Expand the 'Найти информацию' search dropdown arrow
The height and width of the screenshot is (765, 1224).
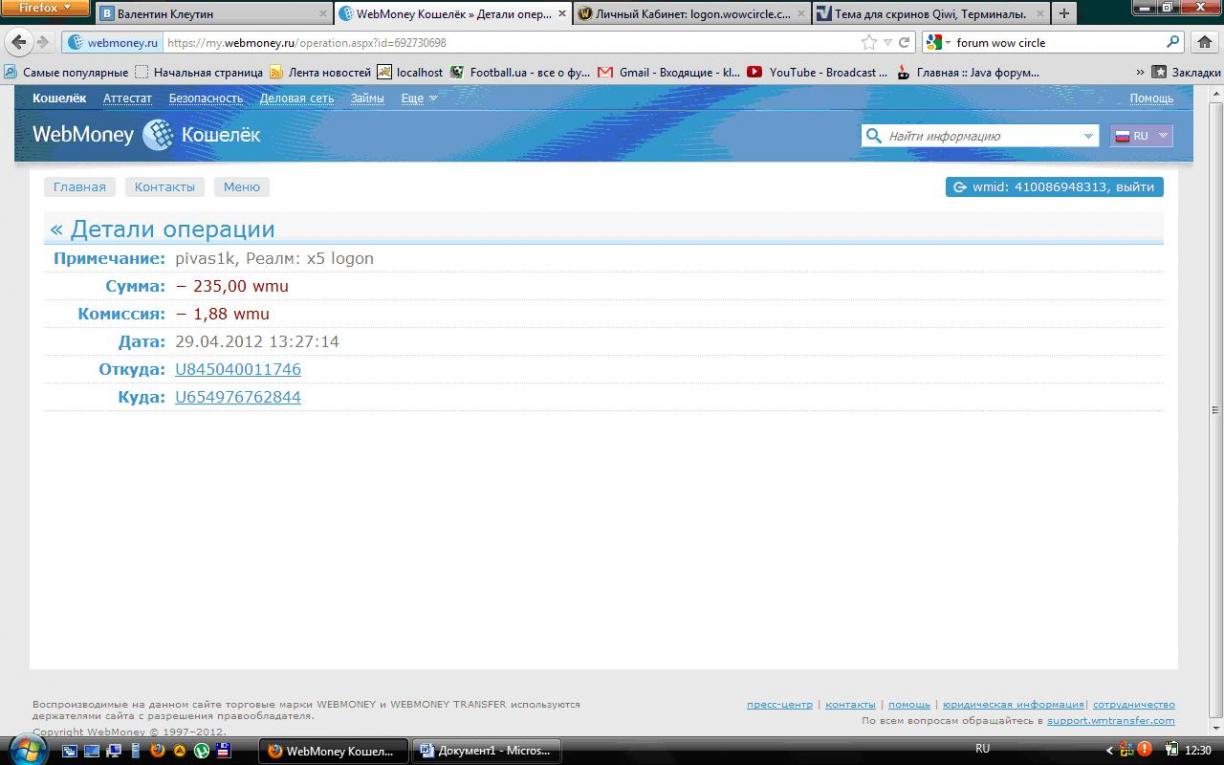(x=1088, y=136)
